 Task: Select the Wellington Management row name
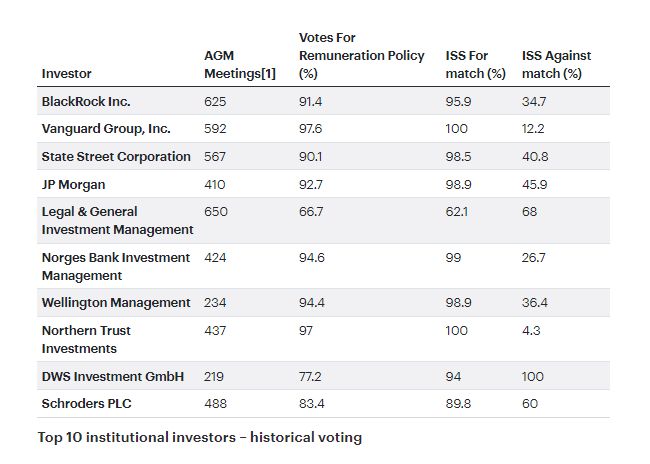116,302
